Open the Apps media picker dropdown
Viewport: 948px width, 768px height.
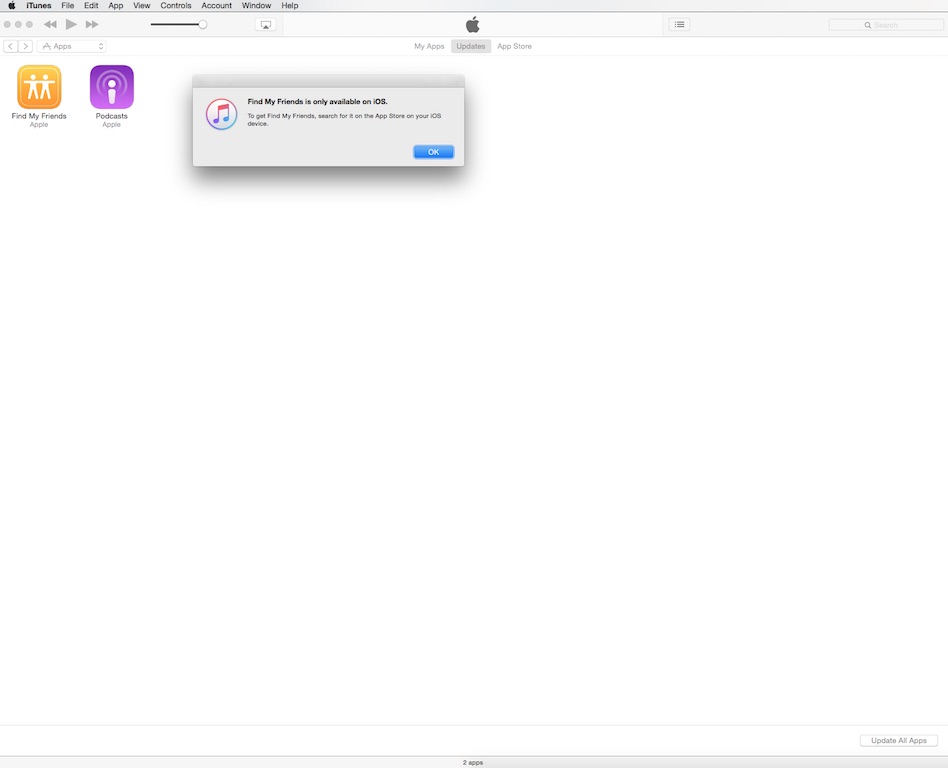click(x=71, y=46)
